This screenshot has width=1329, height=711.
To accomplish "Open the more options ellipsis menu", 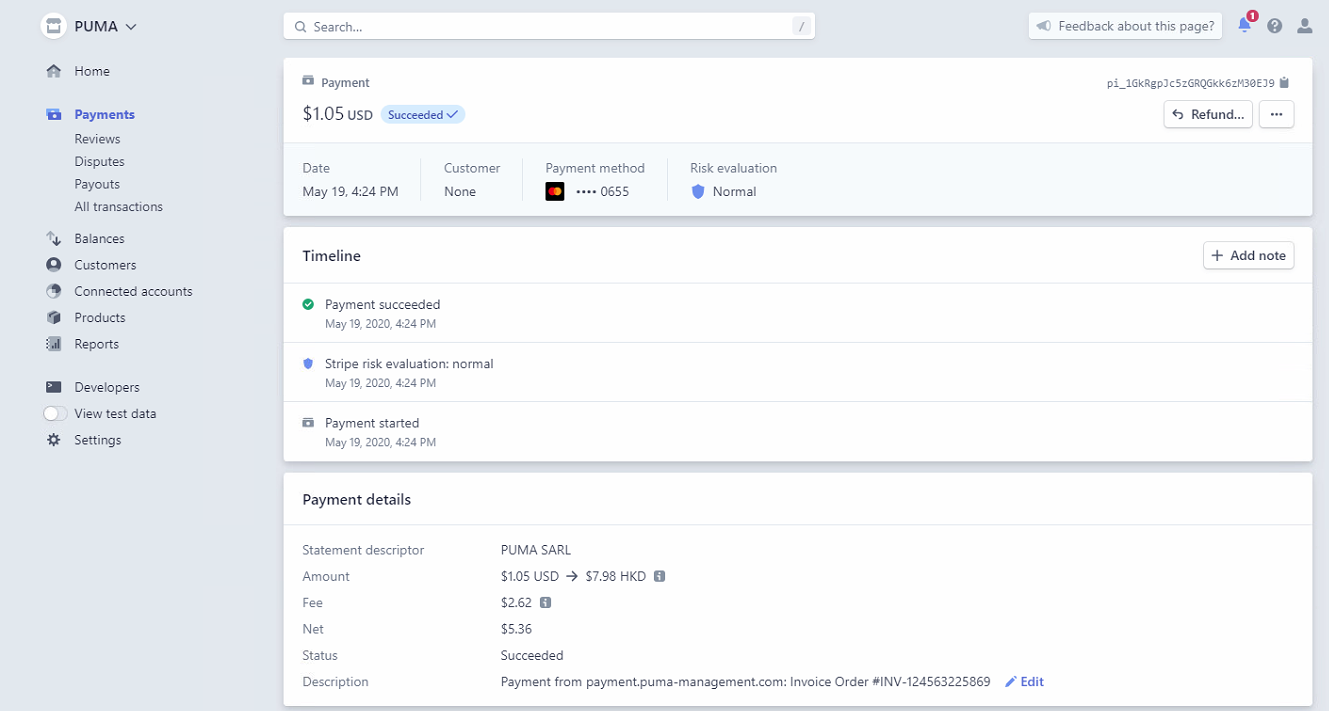I will [x=1276, y=115].
